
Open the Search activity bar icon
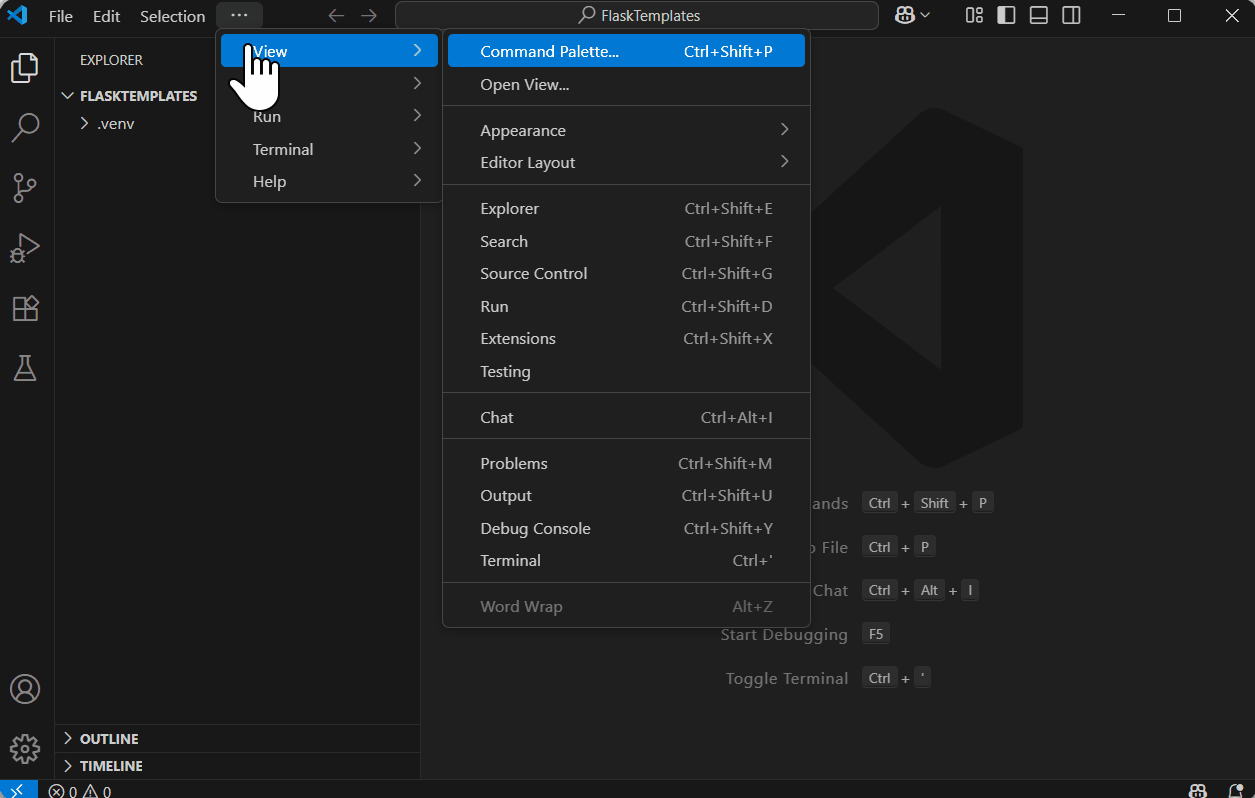pyautogui.click(x=25, y=127)
